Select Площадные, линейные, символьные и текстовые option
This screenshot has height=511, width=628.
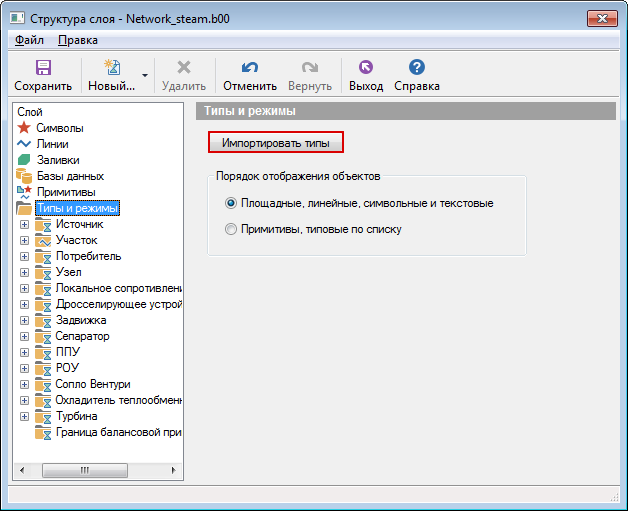click(232, 203)
